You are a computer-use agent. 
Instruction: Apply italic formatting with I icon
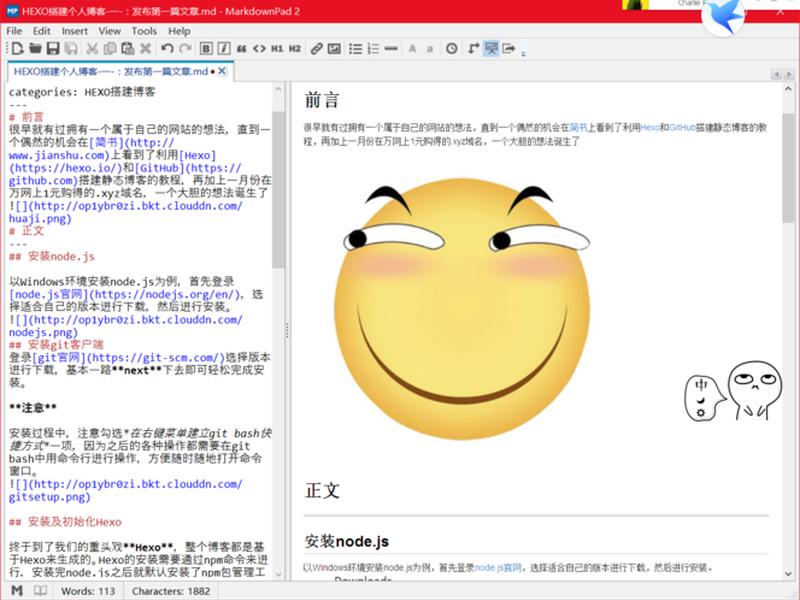[x=223, y=48]
